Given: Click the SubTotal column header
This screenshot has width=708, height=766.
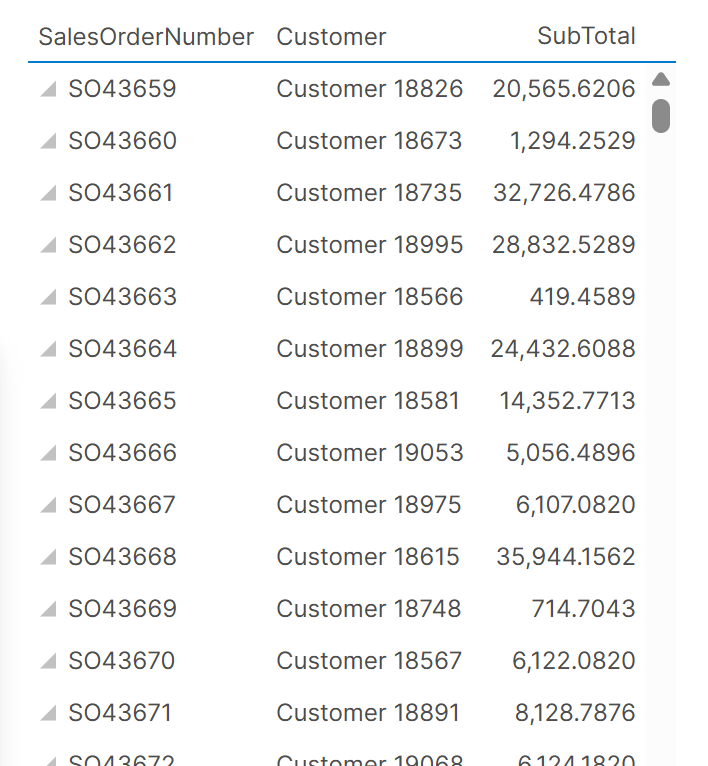Looking at the screenshot, I should tap(586, 37).
